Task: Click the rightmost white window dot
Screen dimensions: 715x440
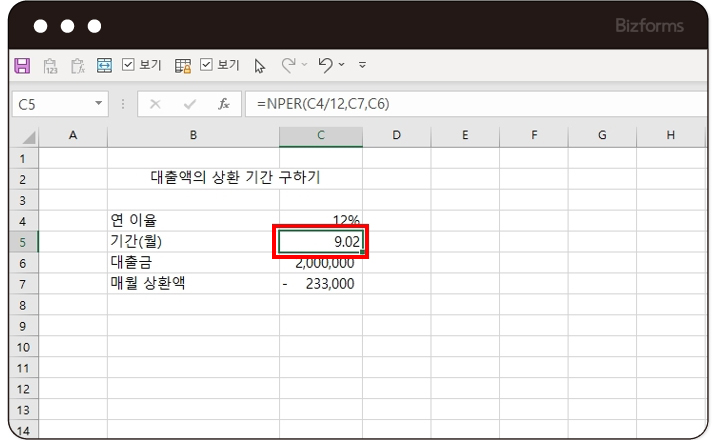Action: tap(94, 26)
